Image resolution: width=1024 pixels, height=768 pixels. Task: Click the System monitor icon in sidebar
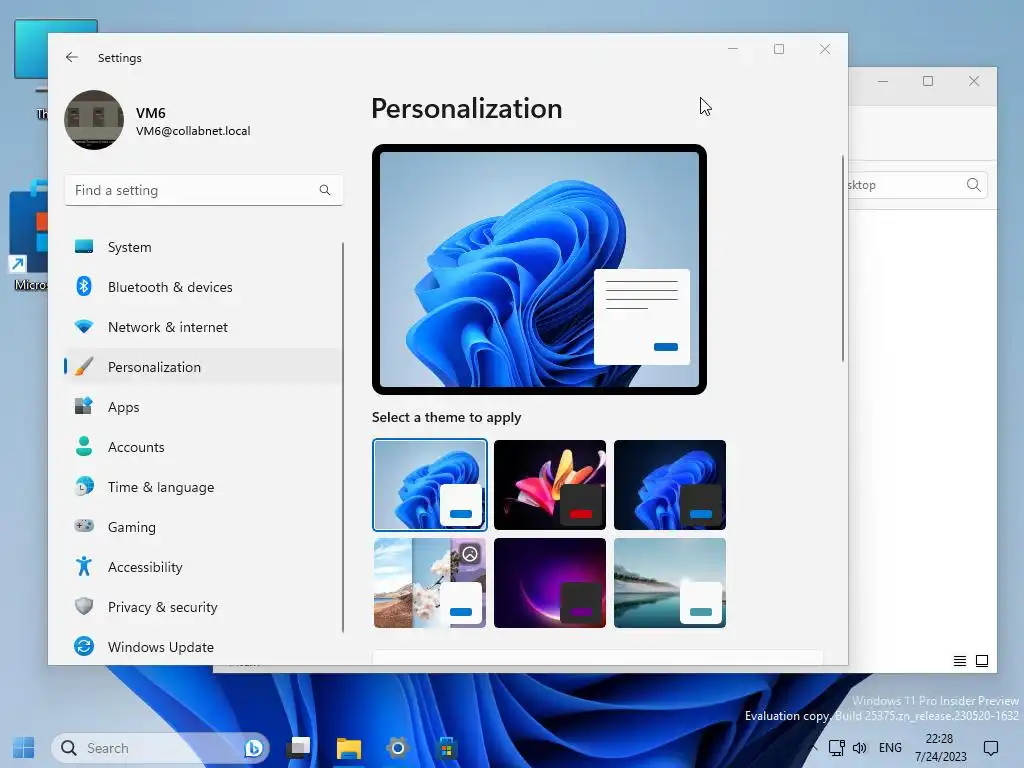coord(84,246)
